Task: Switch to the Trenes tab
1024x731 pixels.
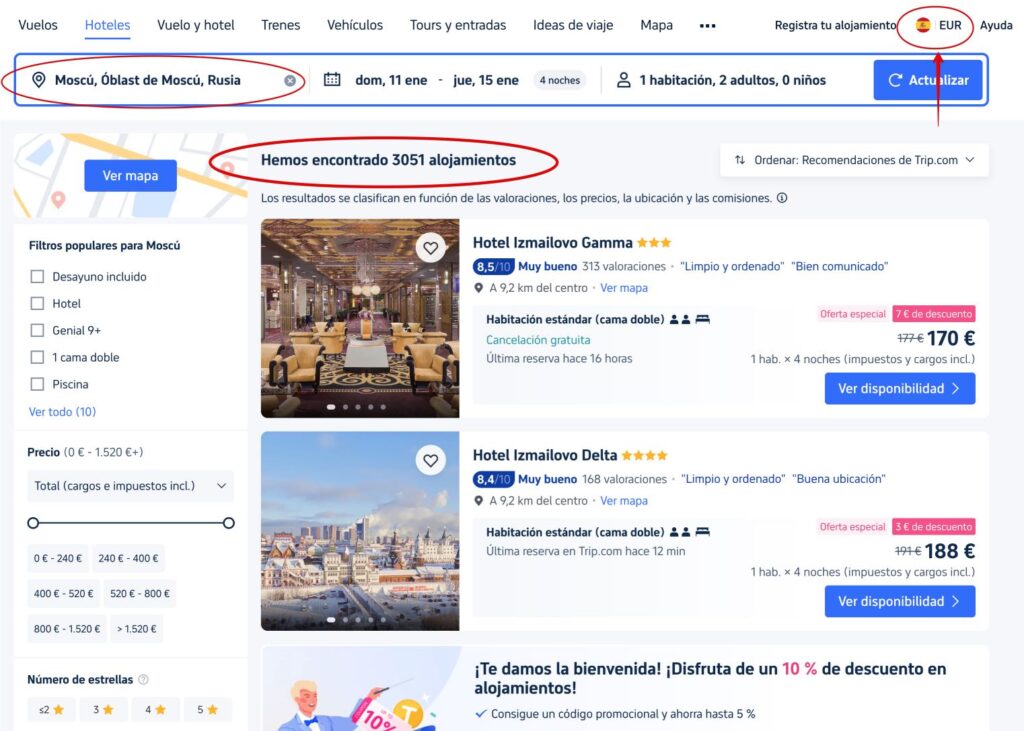Action: point(280,25)
